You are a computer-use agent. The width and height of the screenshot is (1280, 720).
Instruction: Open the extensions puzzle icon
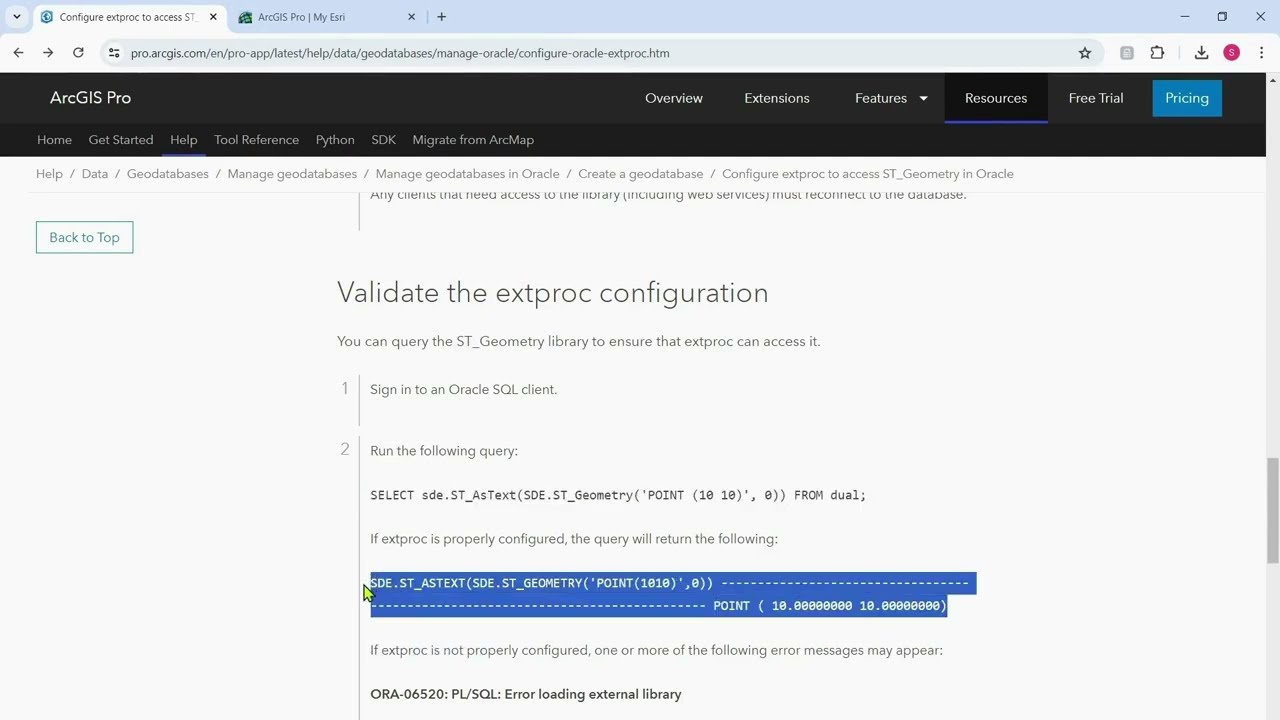1157,53
